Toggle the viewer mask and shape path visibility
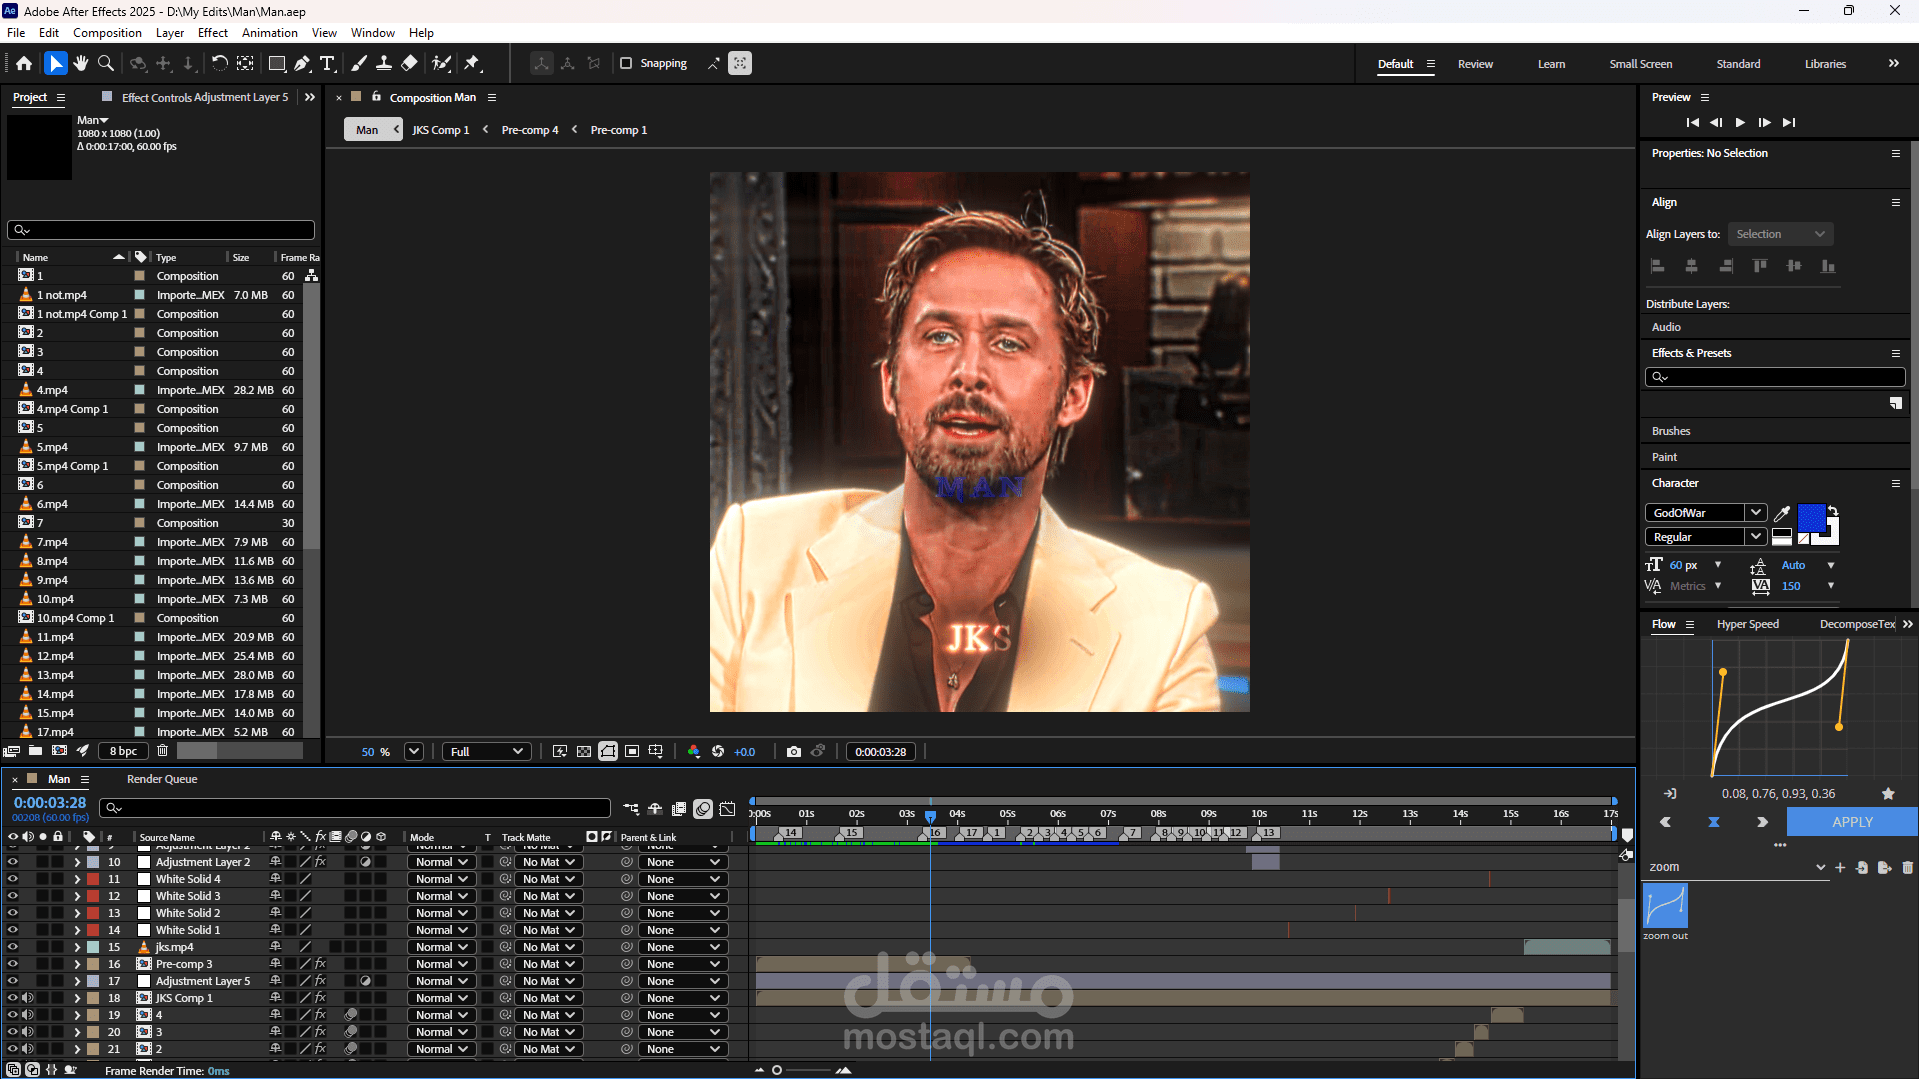This screenshot has width=1919, height=1079. click(x=608, y=751)
